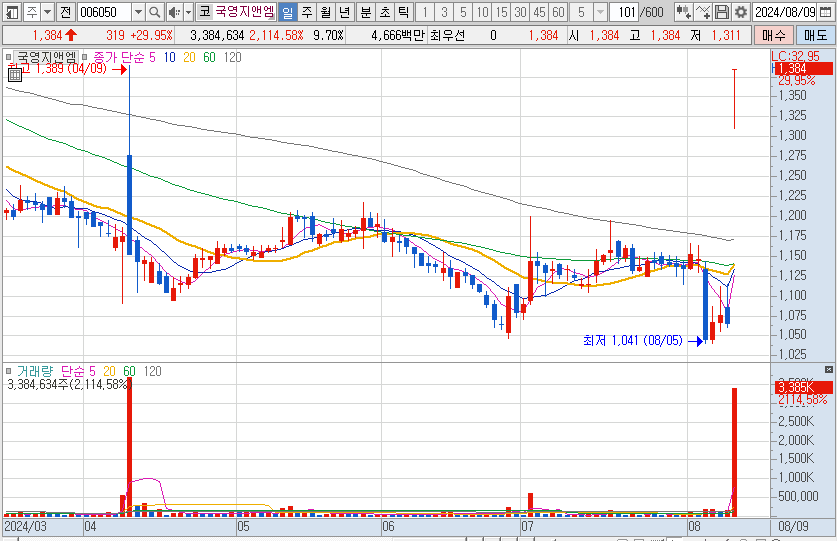This screenshot has height=541, width=837.
Task: Switch to 초 second chart
Action: (385, 12)
